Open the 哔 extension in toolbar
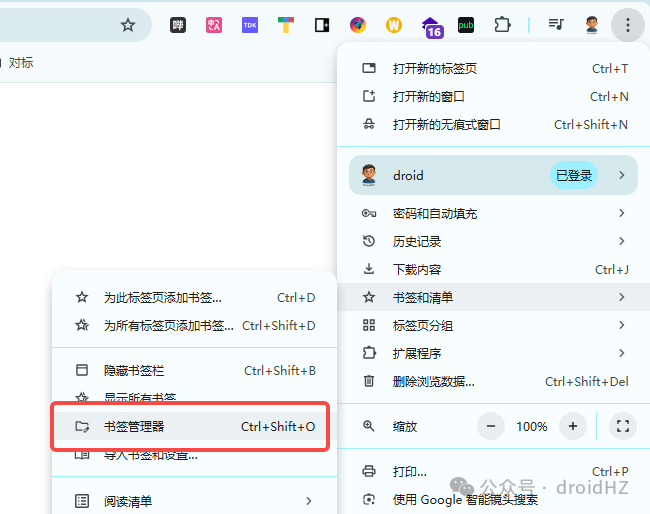 (178, 25)
